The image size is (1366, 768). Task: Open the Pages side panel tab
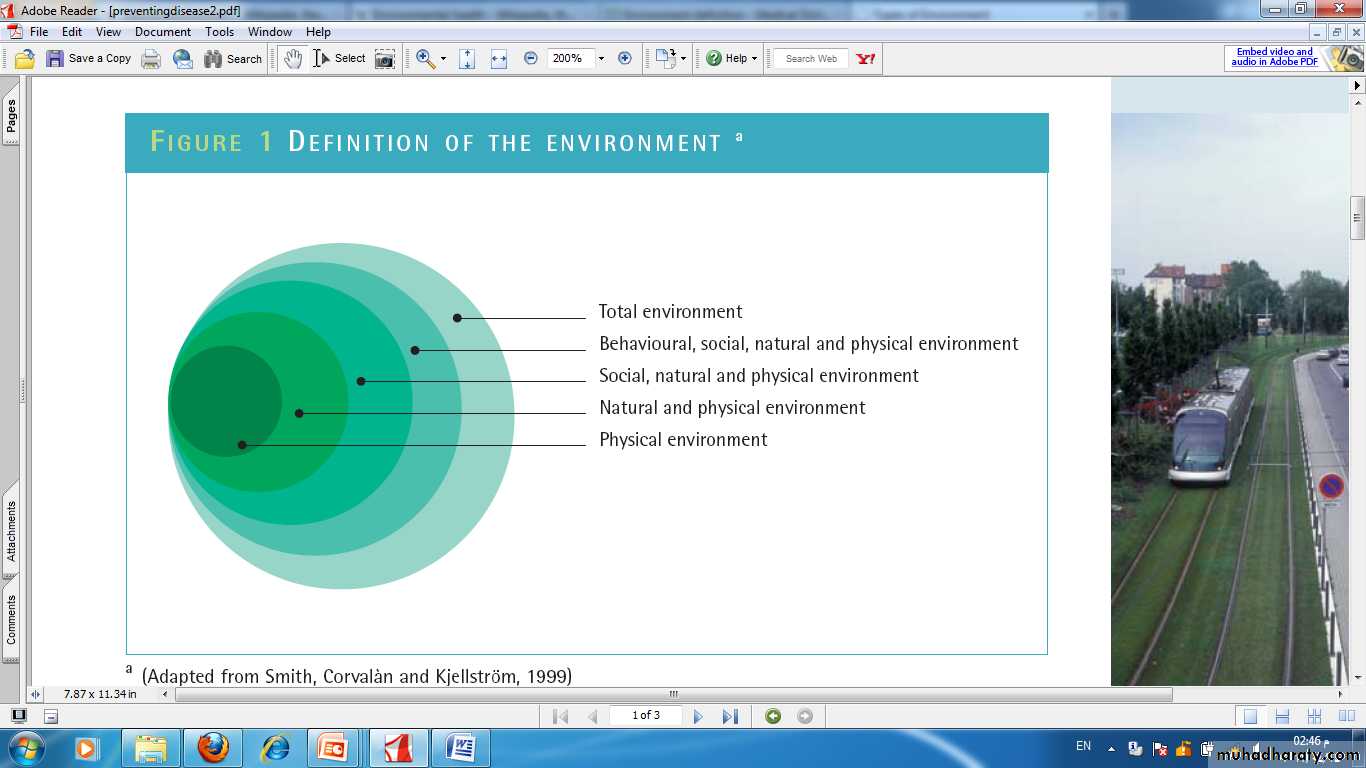pyautogui.click(x=12, y=116)
